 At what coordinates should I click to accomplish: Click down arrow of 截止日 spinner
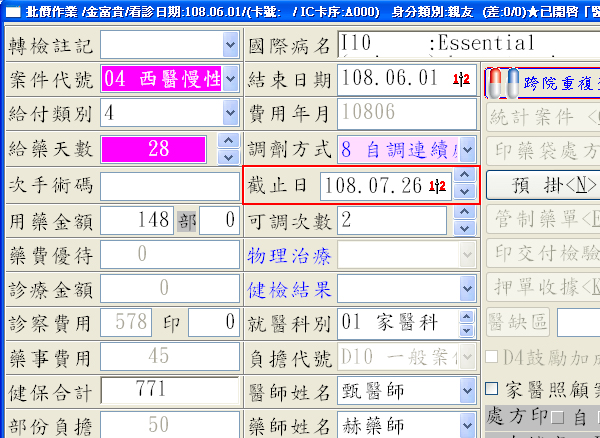464,193
